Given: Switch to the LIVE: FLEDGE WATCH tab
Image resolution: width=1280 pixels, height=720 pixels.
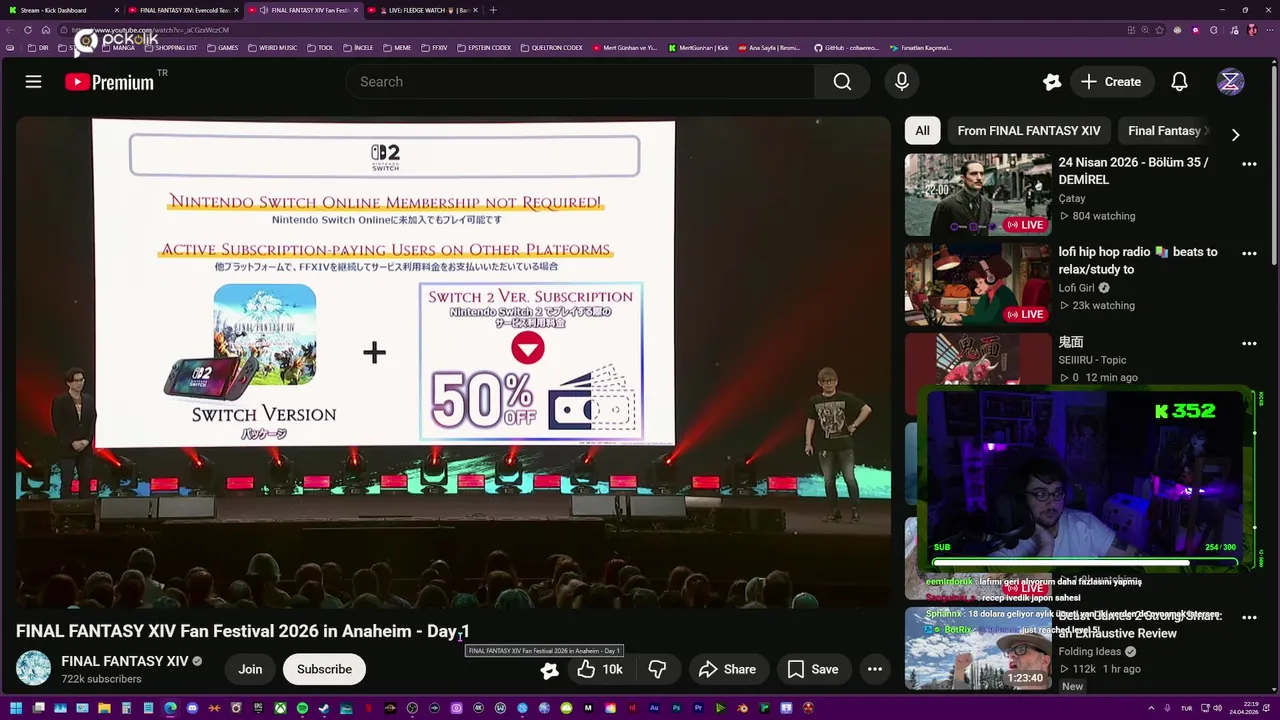Looking at the screenshot, I should [x=423, y=10].
